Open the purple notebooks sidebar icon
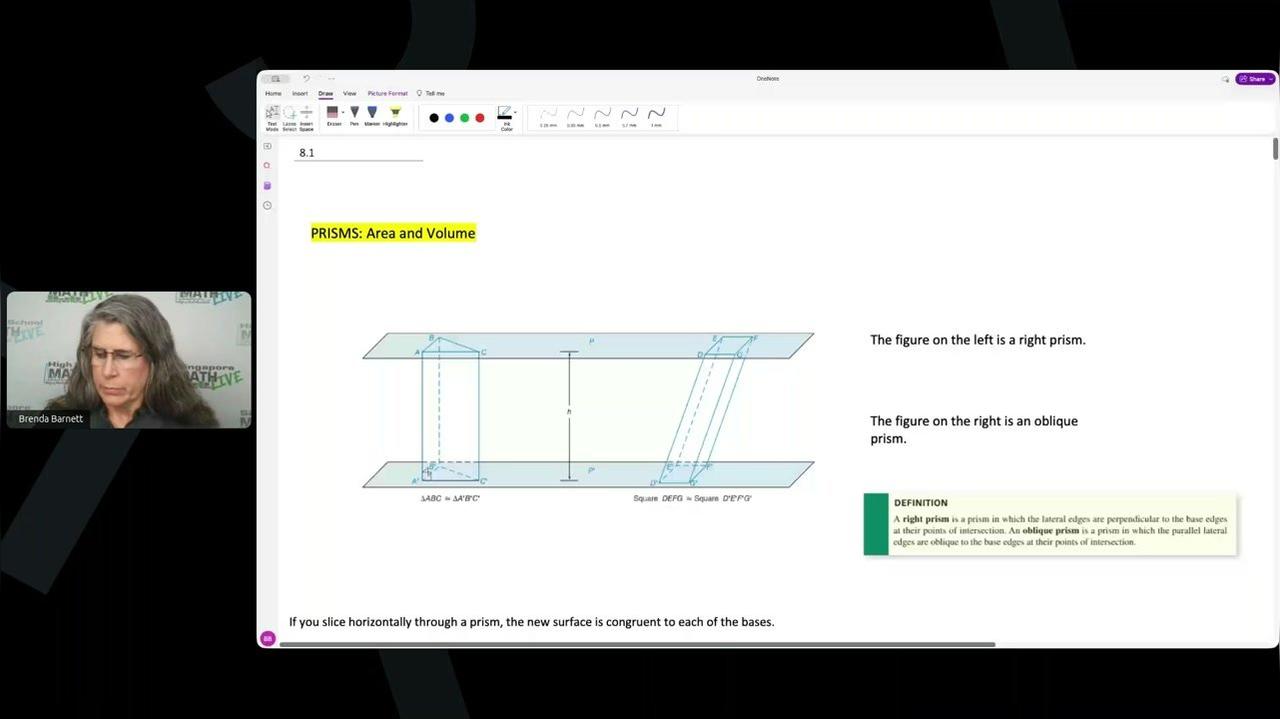This screenshot has height=719, width=1280. [x=267, y=186]
